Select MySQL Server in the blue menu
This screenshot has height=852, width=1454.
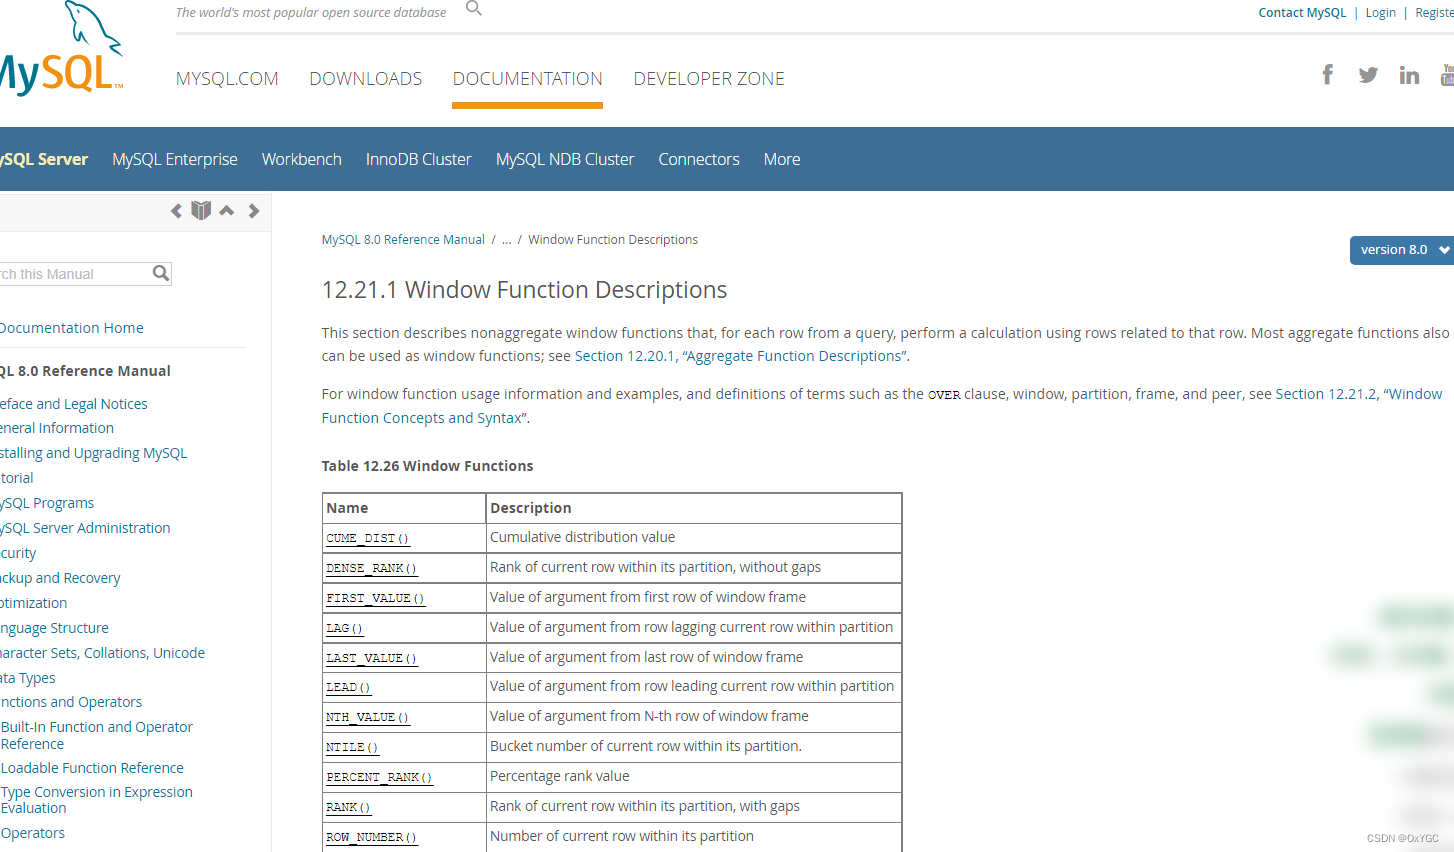pos(43,159)
